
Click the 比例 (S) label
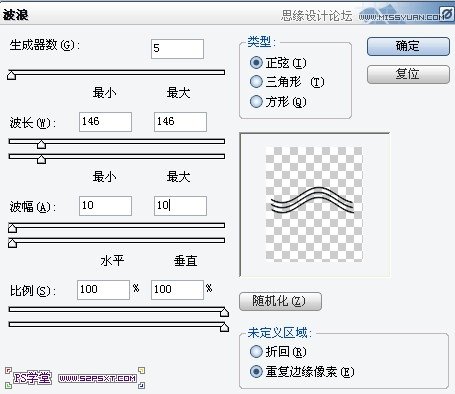point(33,291)
